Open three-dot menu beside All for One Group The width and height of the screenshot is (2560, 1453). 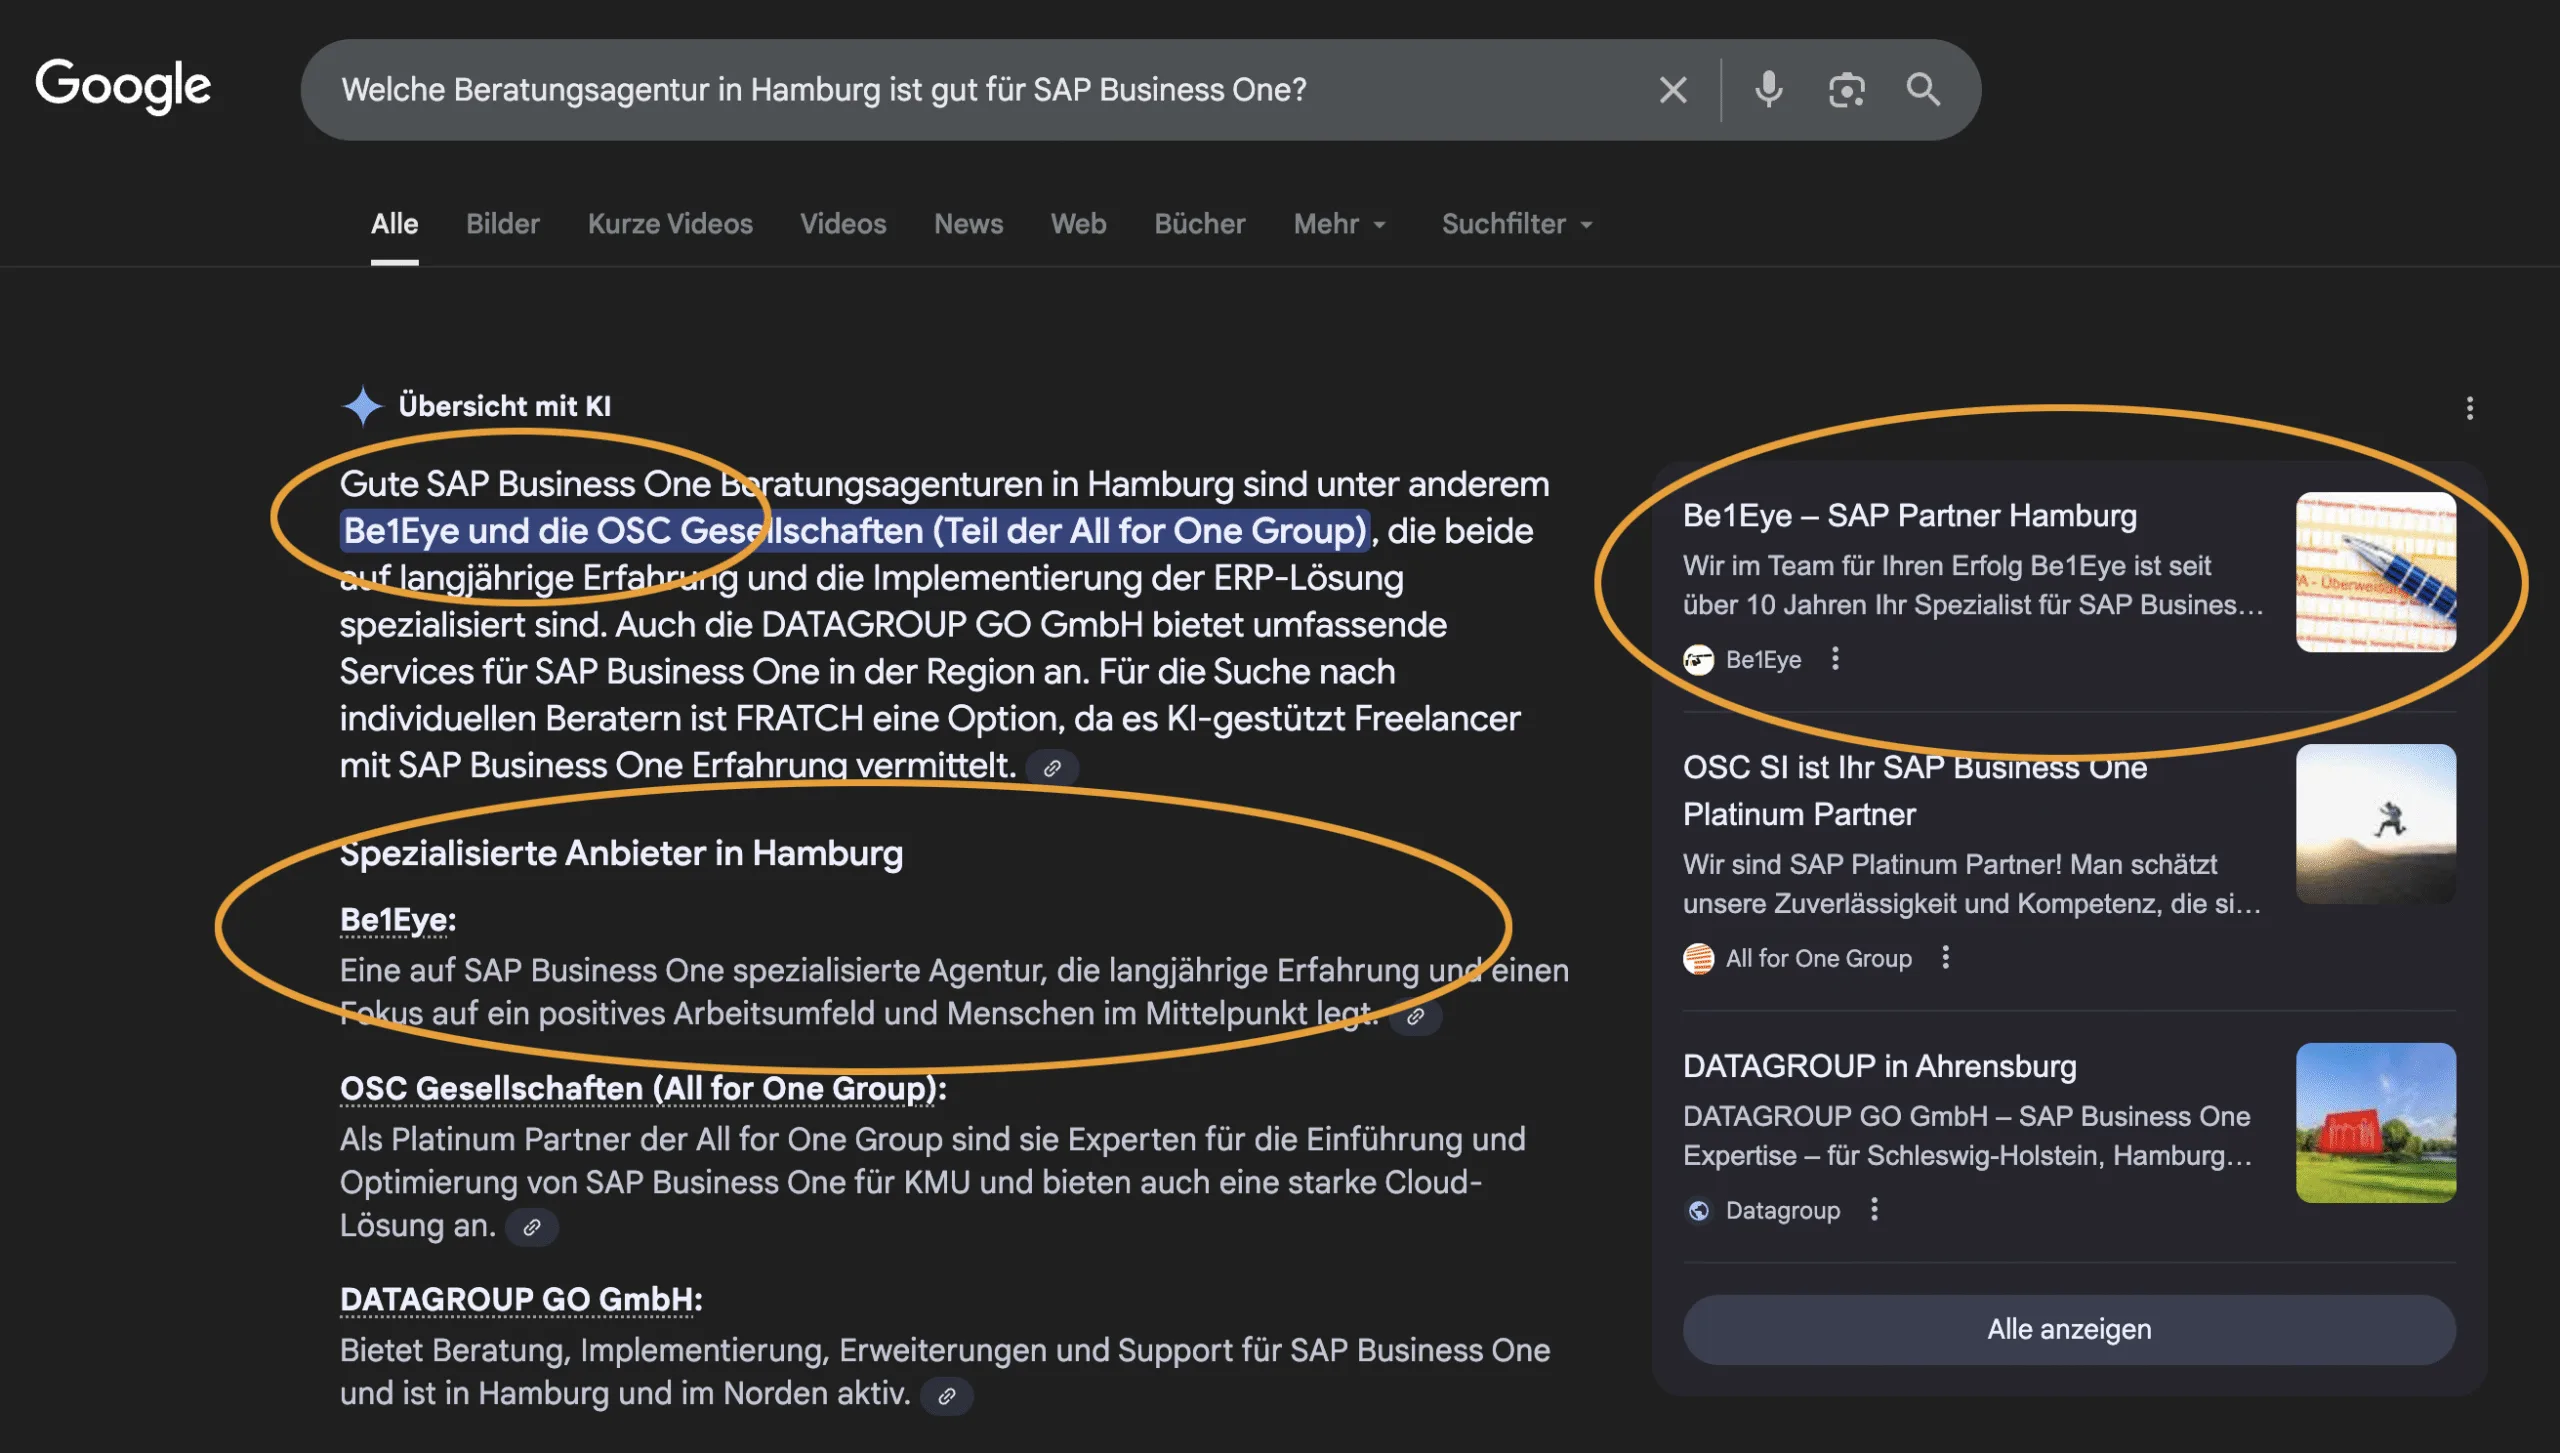click(x=1945, y=958)
